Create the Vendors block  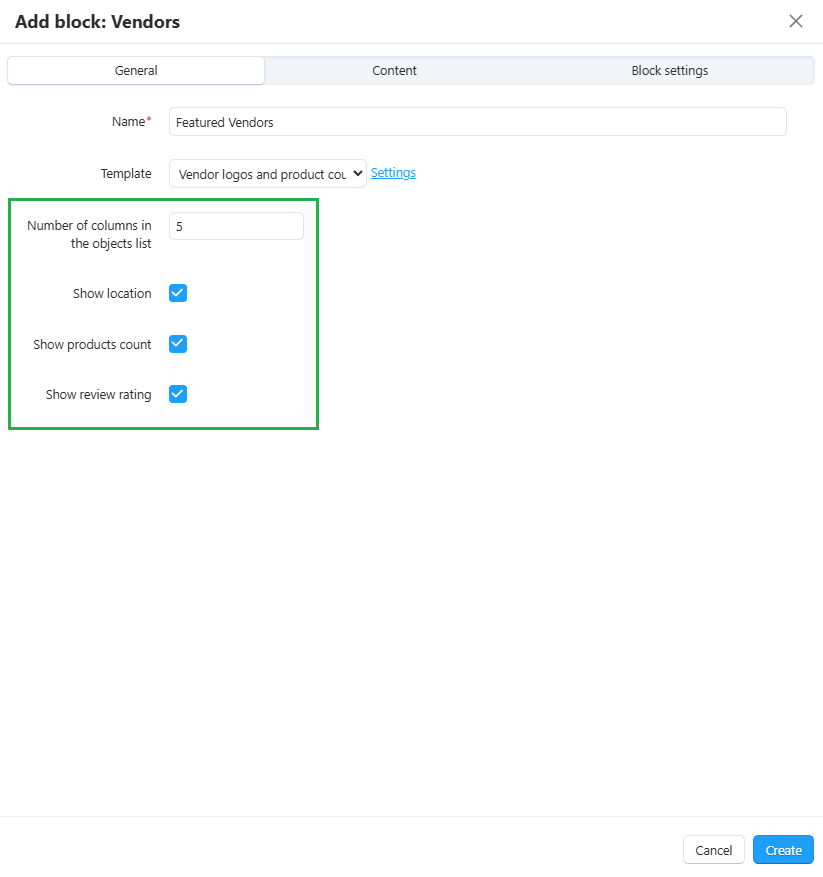click(783, 850)
